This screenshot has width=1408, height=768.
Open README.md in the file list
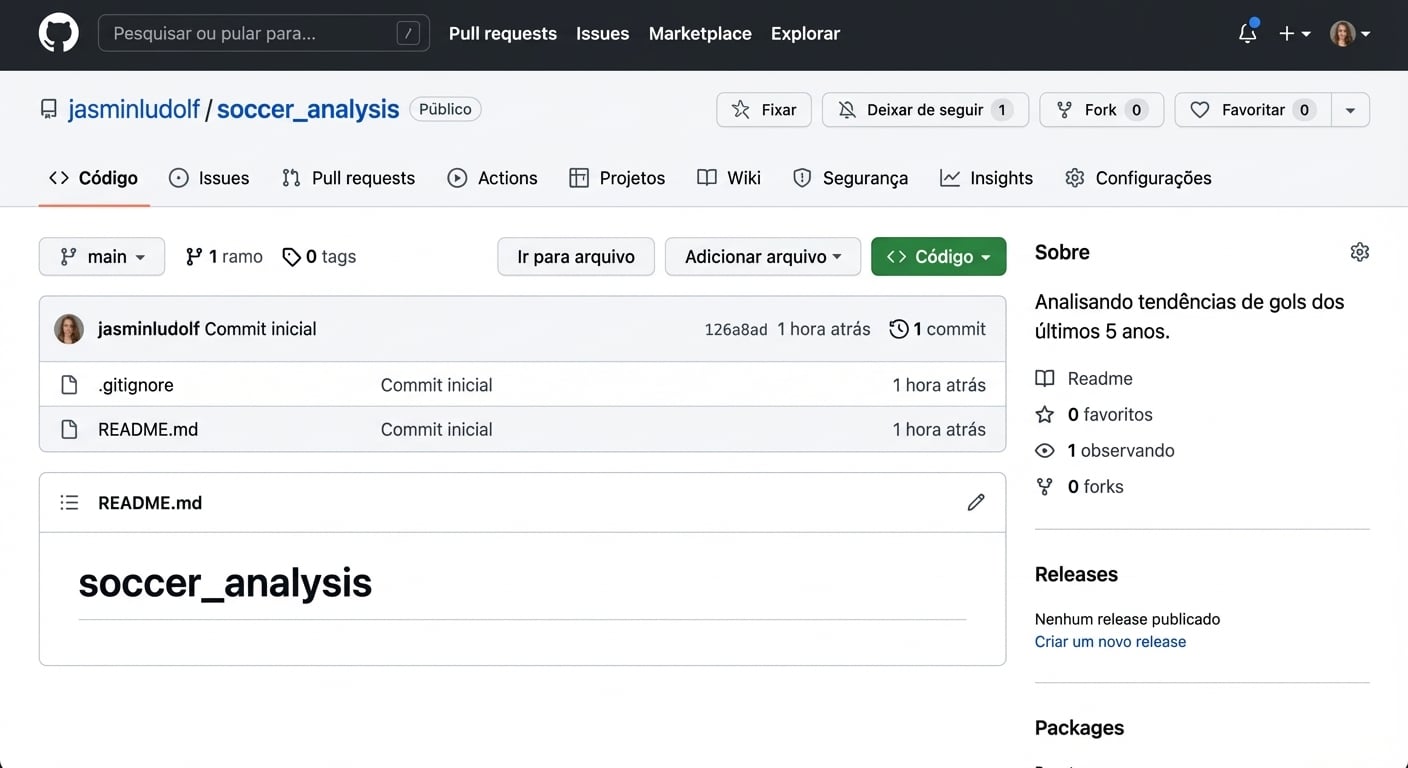(x=148, y=429)
